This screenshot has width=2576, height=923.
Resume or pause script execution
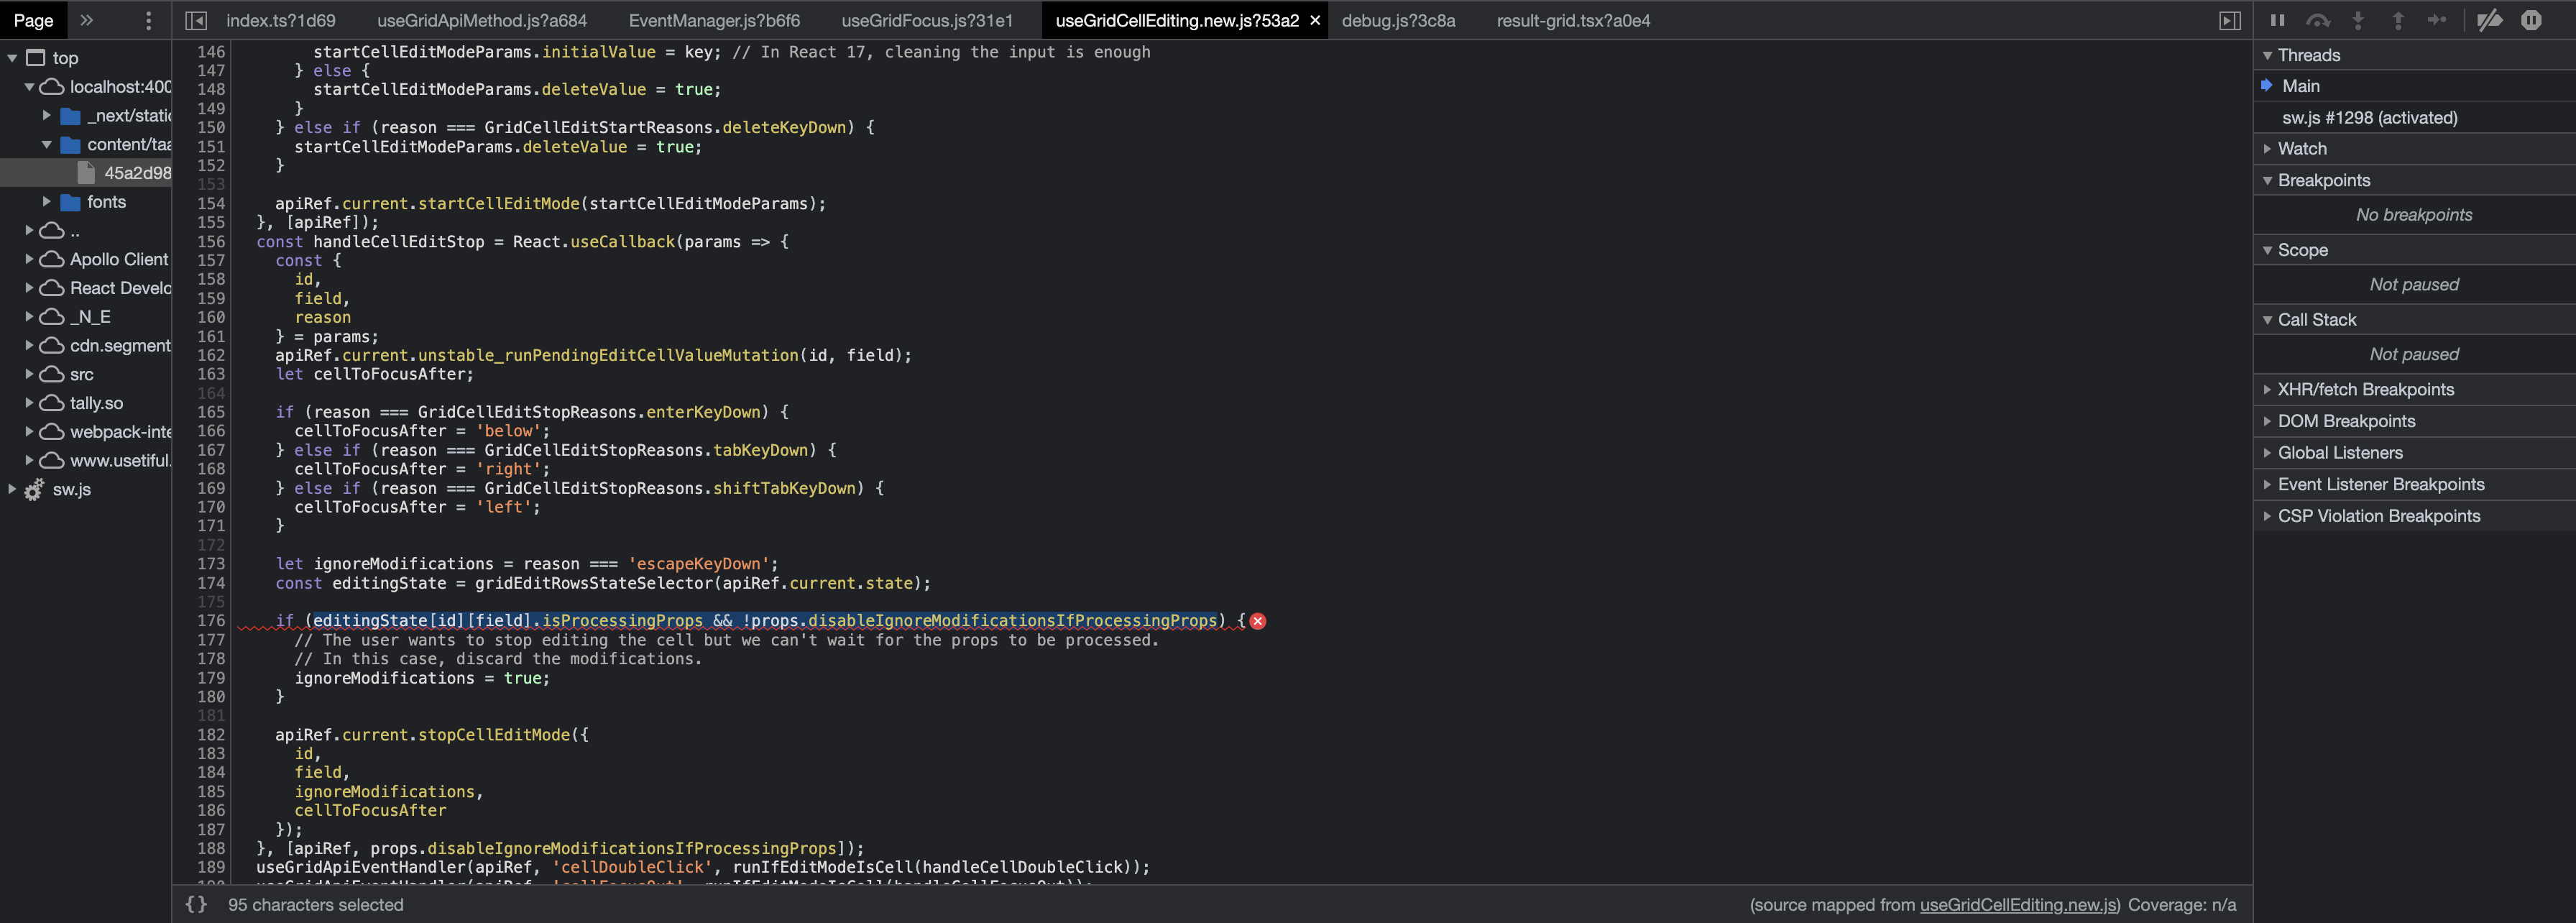pos(2278,19)
